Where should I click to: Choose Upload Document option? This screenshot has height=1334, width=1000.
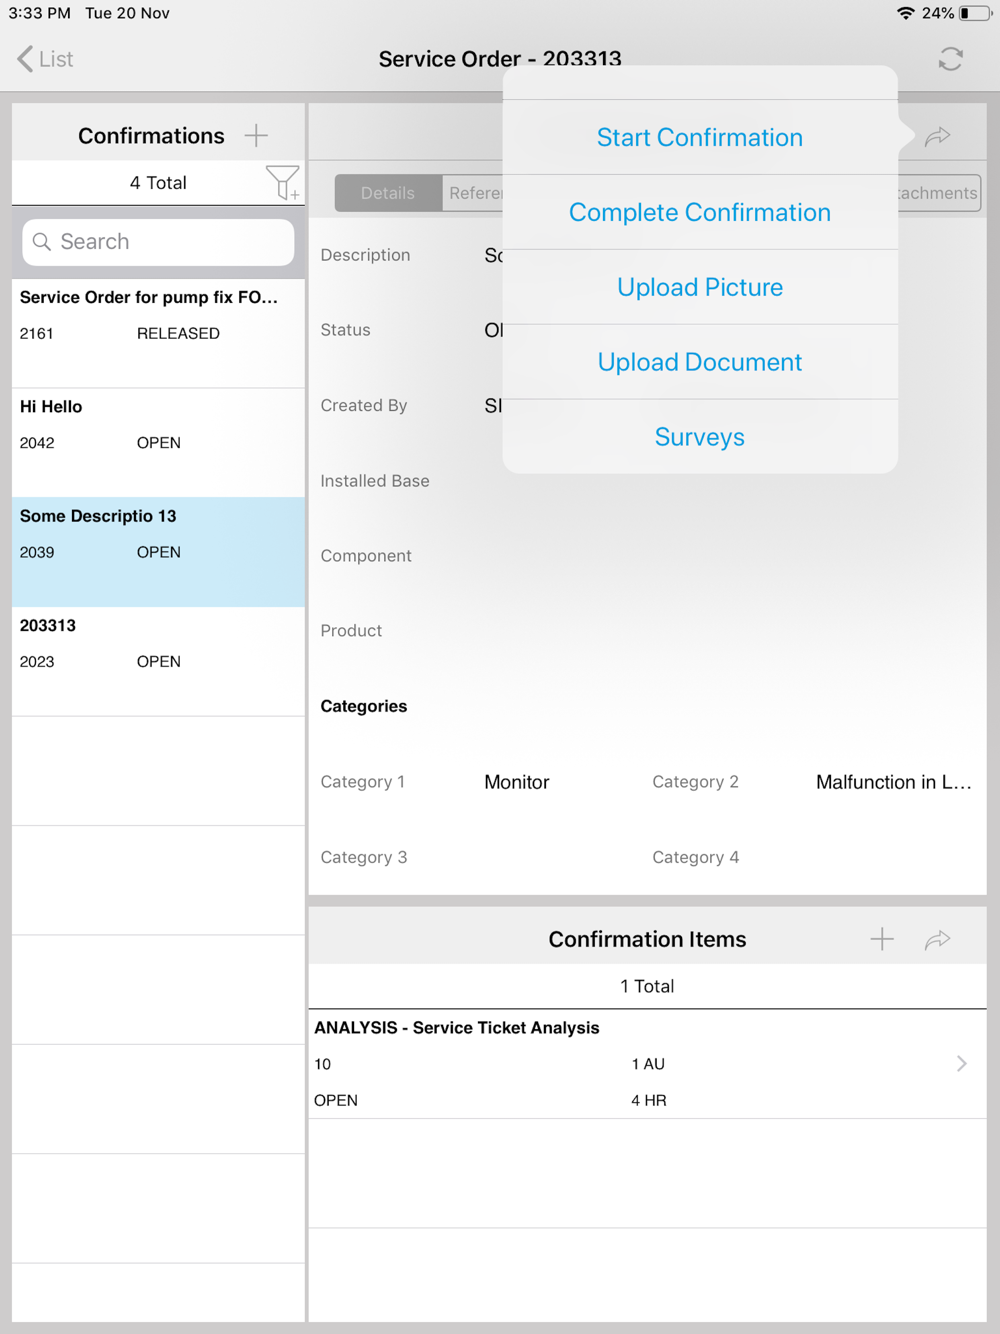click(x=700, y=362)
